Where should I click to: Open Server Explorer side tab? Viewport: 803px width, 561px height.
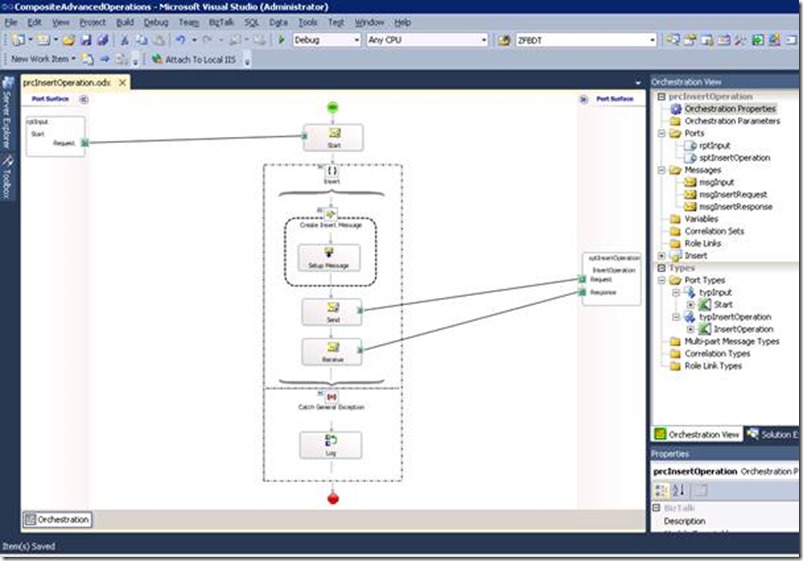tap(7, 113)
